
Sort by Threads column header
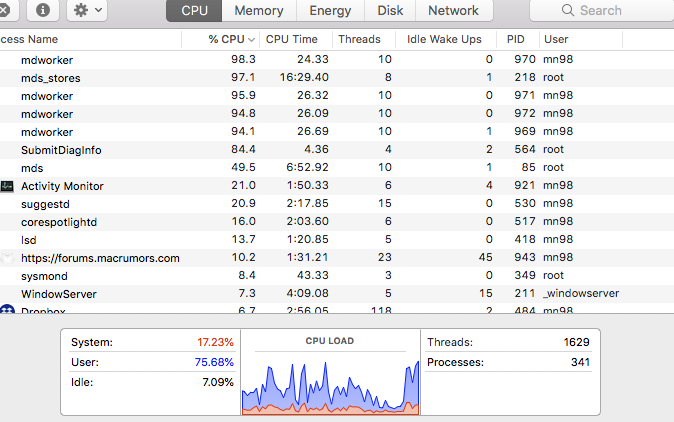364,40
